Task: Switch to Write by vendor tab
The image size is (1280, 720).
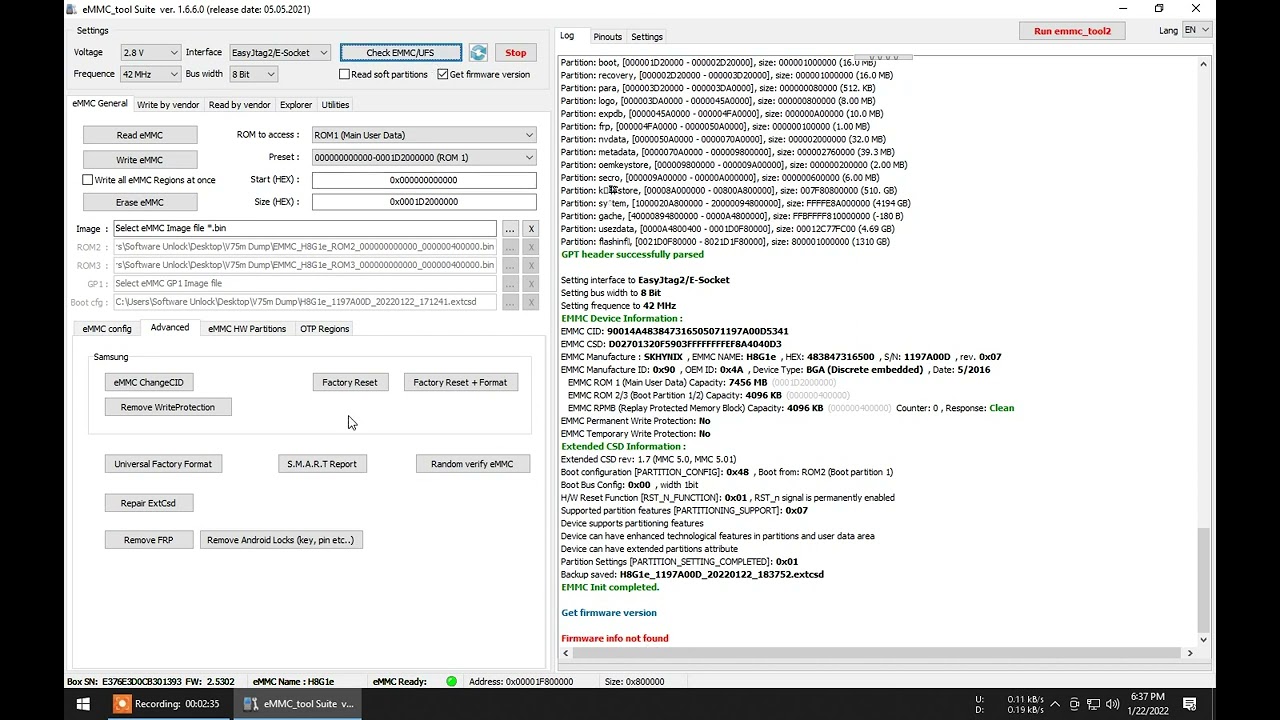Action: point(168,105)
